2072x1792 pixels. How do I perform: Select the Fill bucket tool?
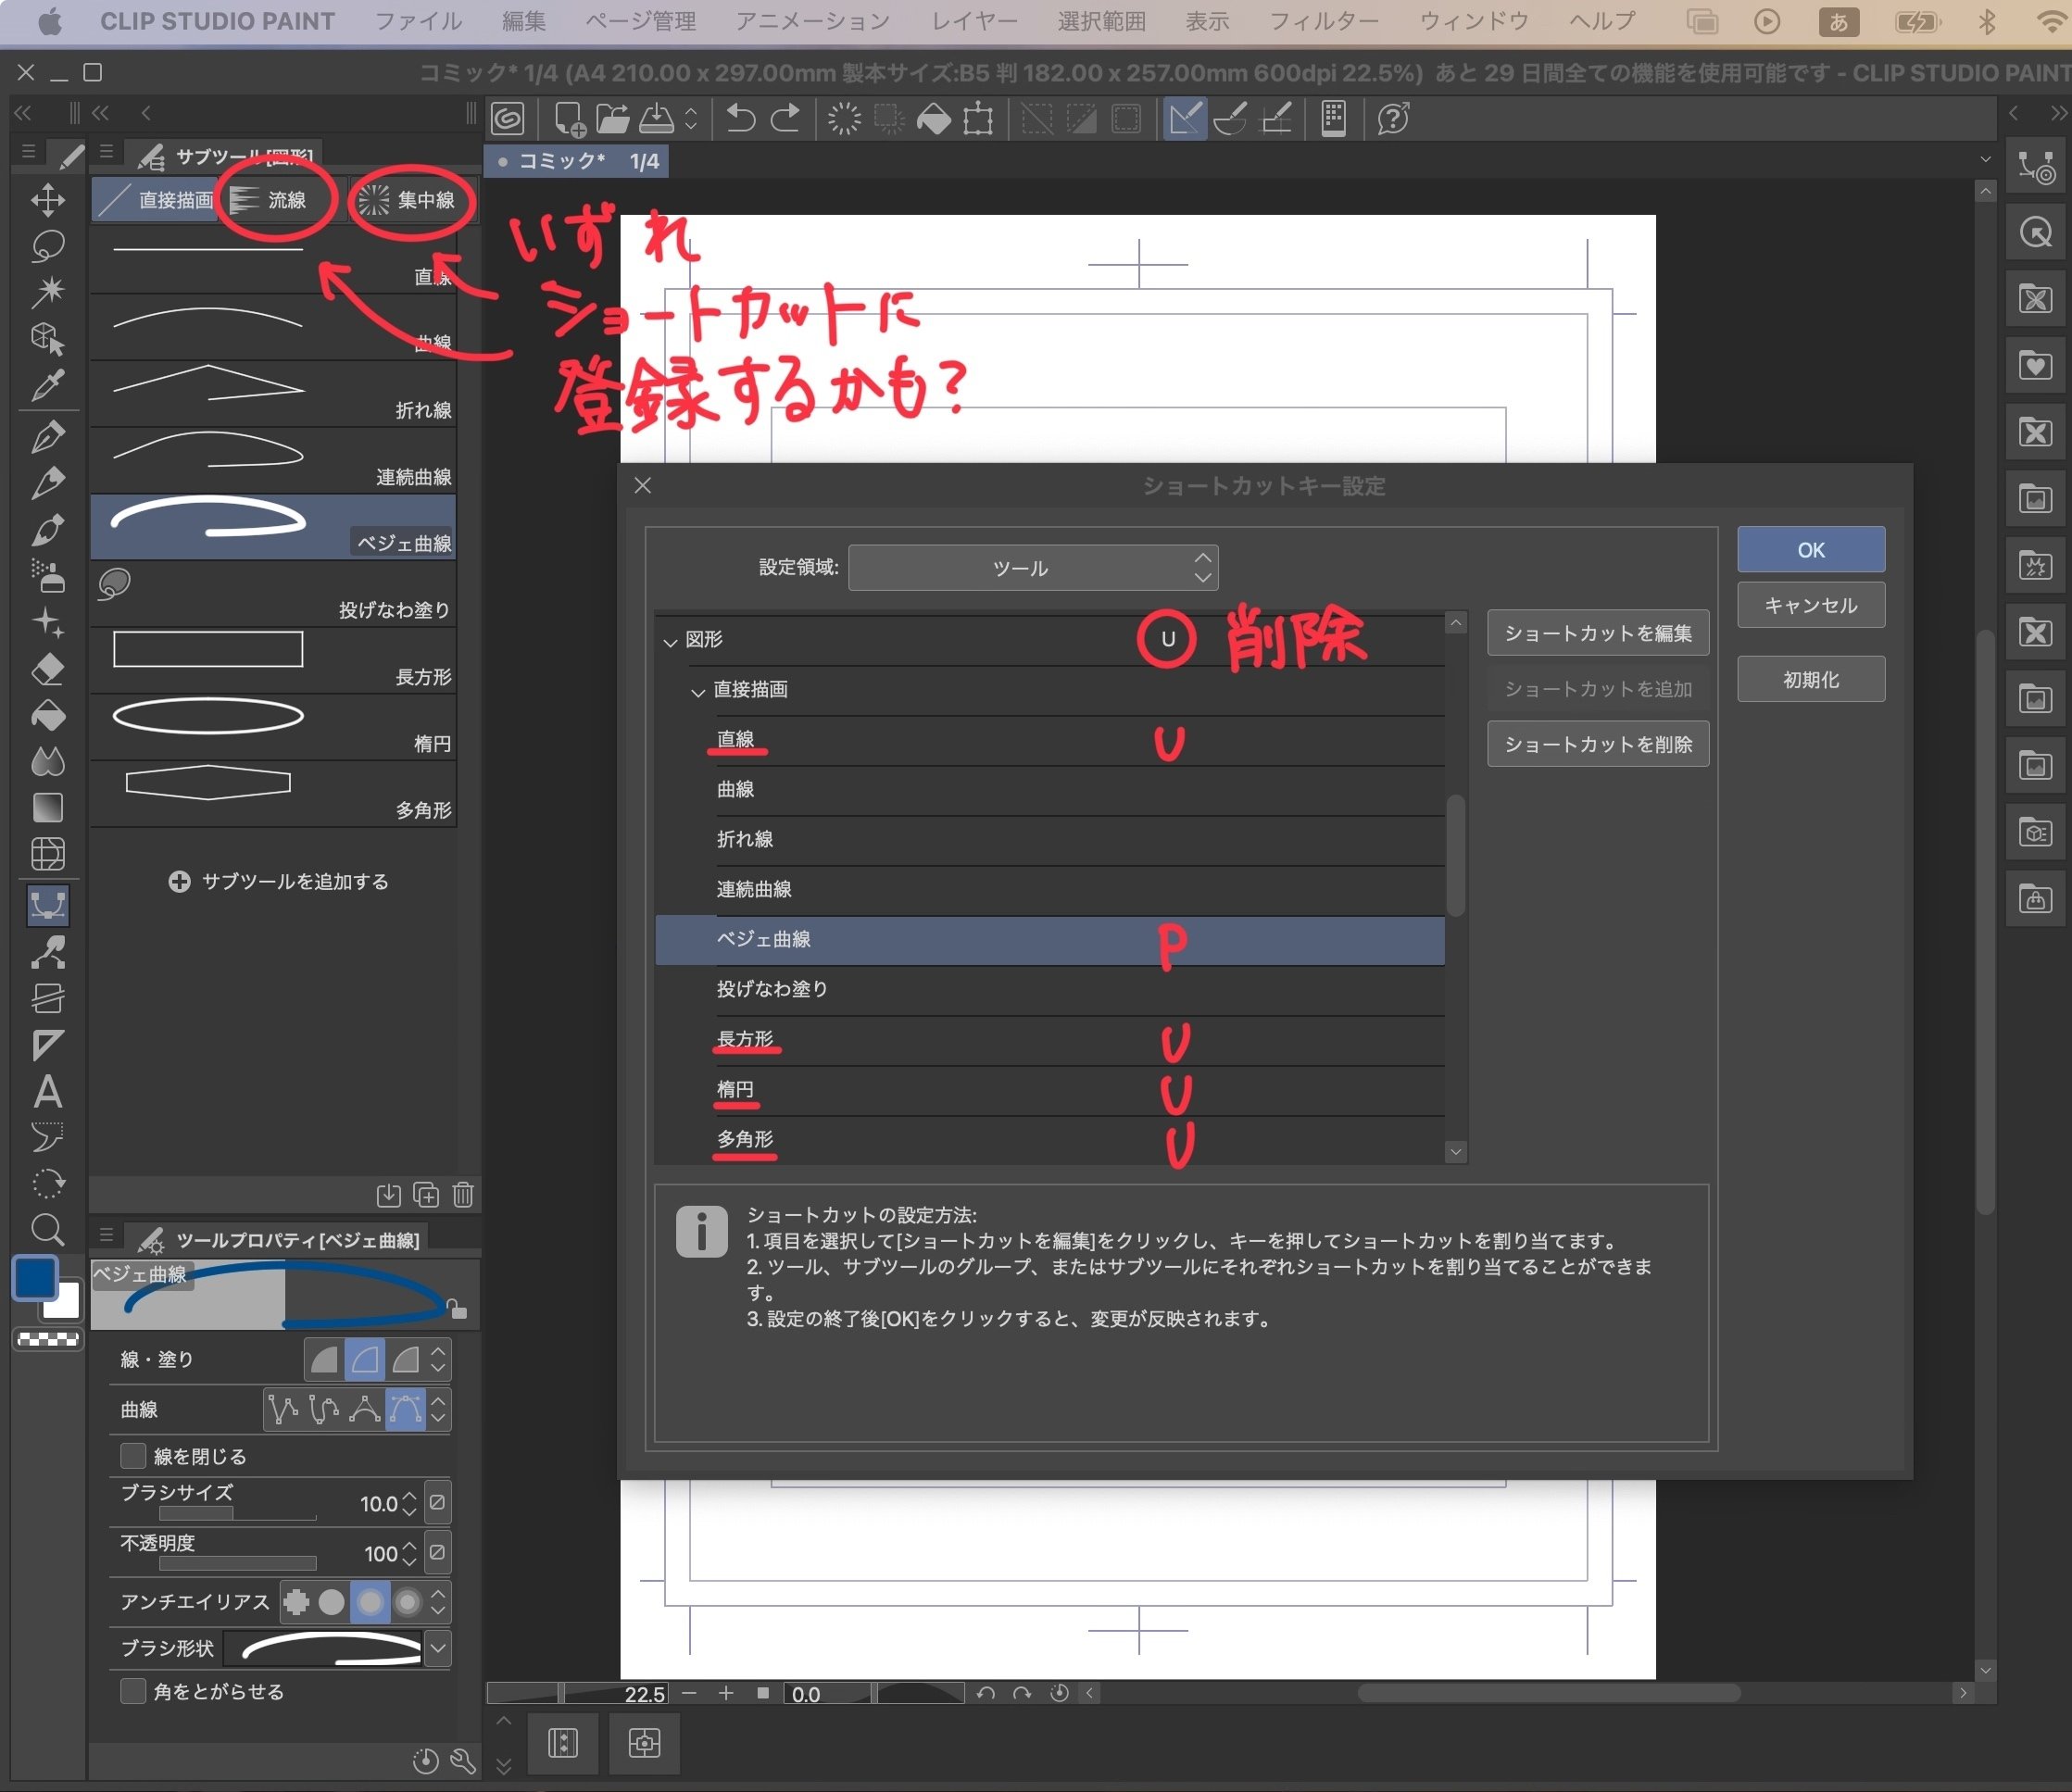click(x=48, y=715)
